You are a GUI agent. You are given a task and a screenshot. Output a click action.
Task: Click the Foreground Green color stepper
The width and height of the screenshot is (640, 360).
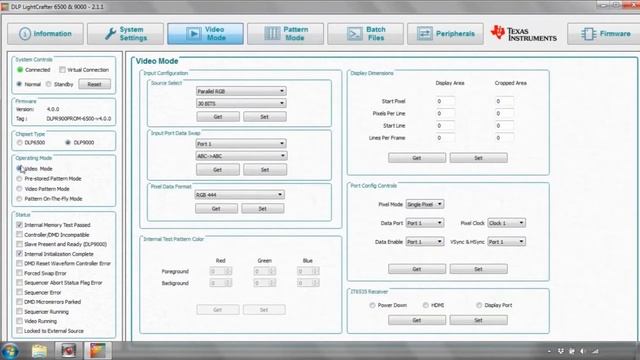point(264,271)
